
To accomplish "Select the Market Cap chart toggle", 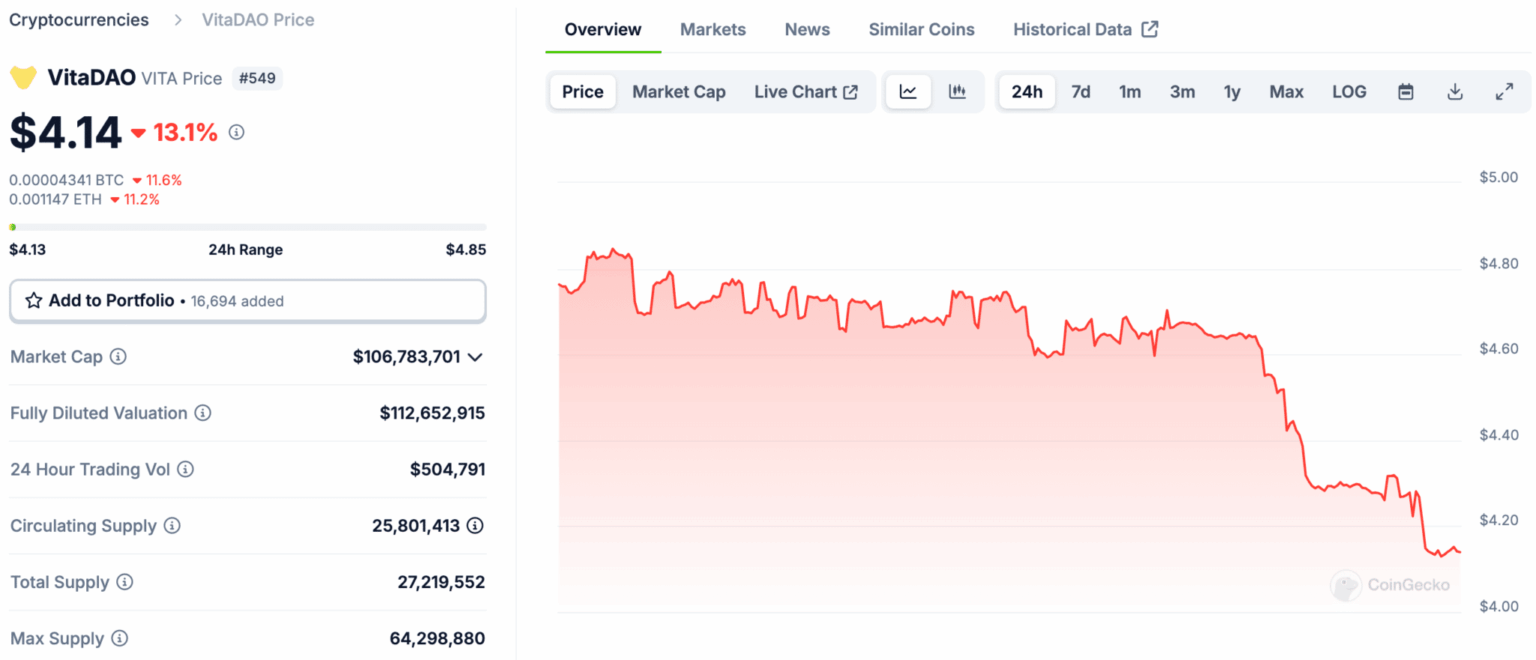I will (679, 92).
